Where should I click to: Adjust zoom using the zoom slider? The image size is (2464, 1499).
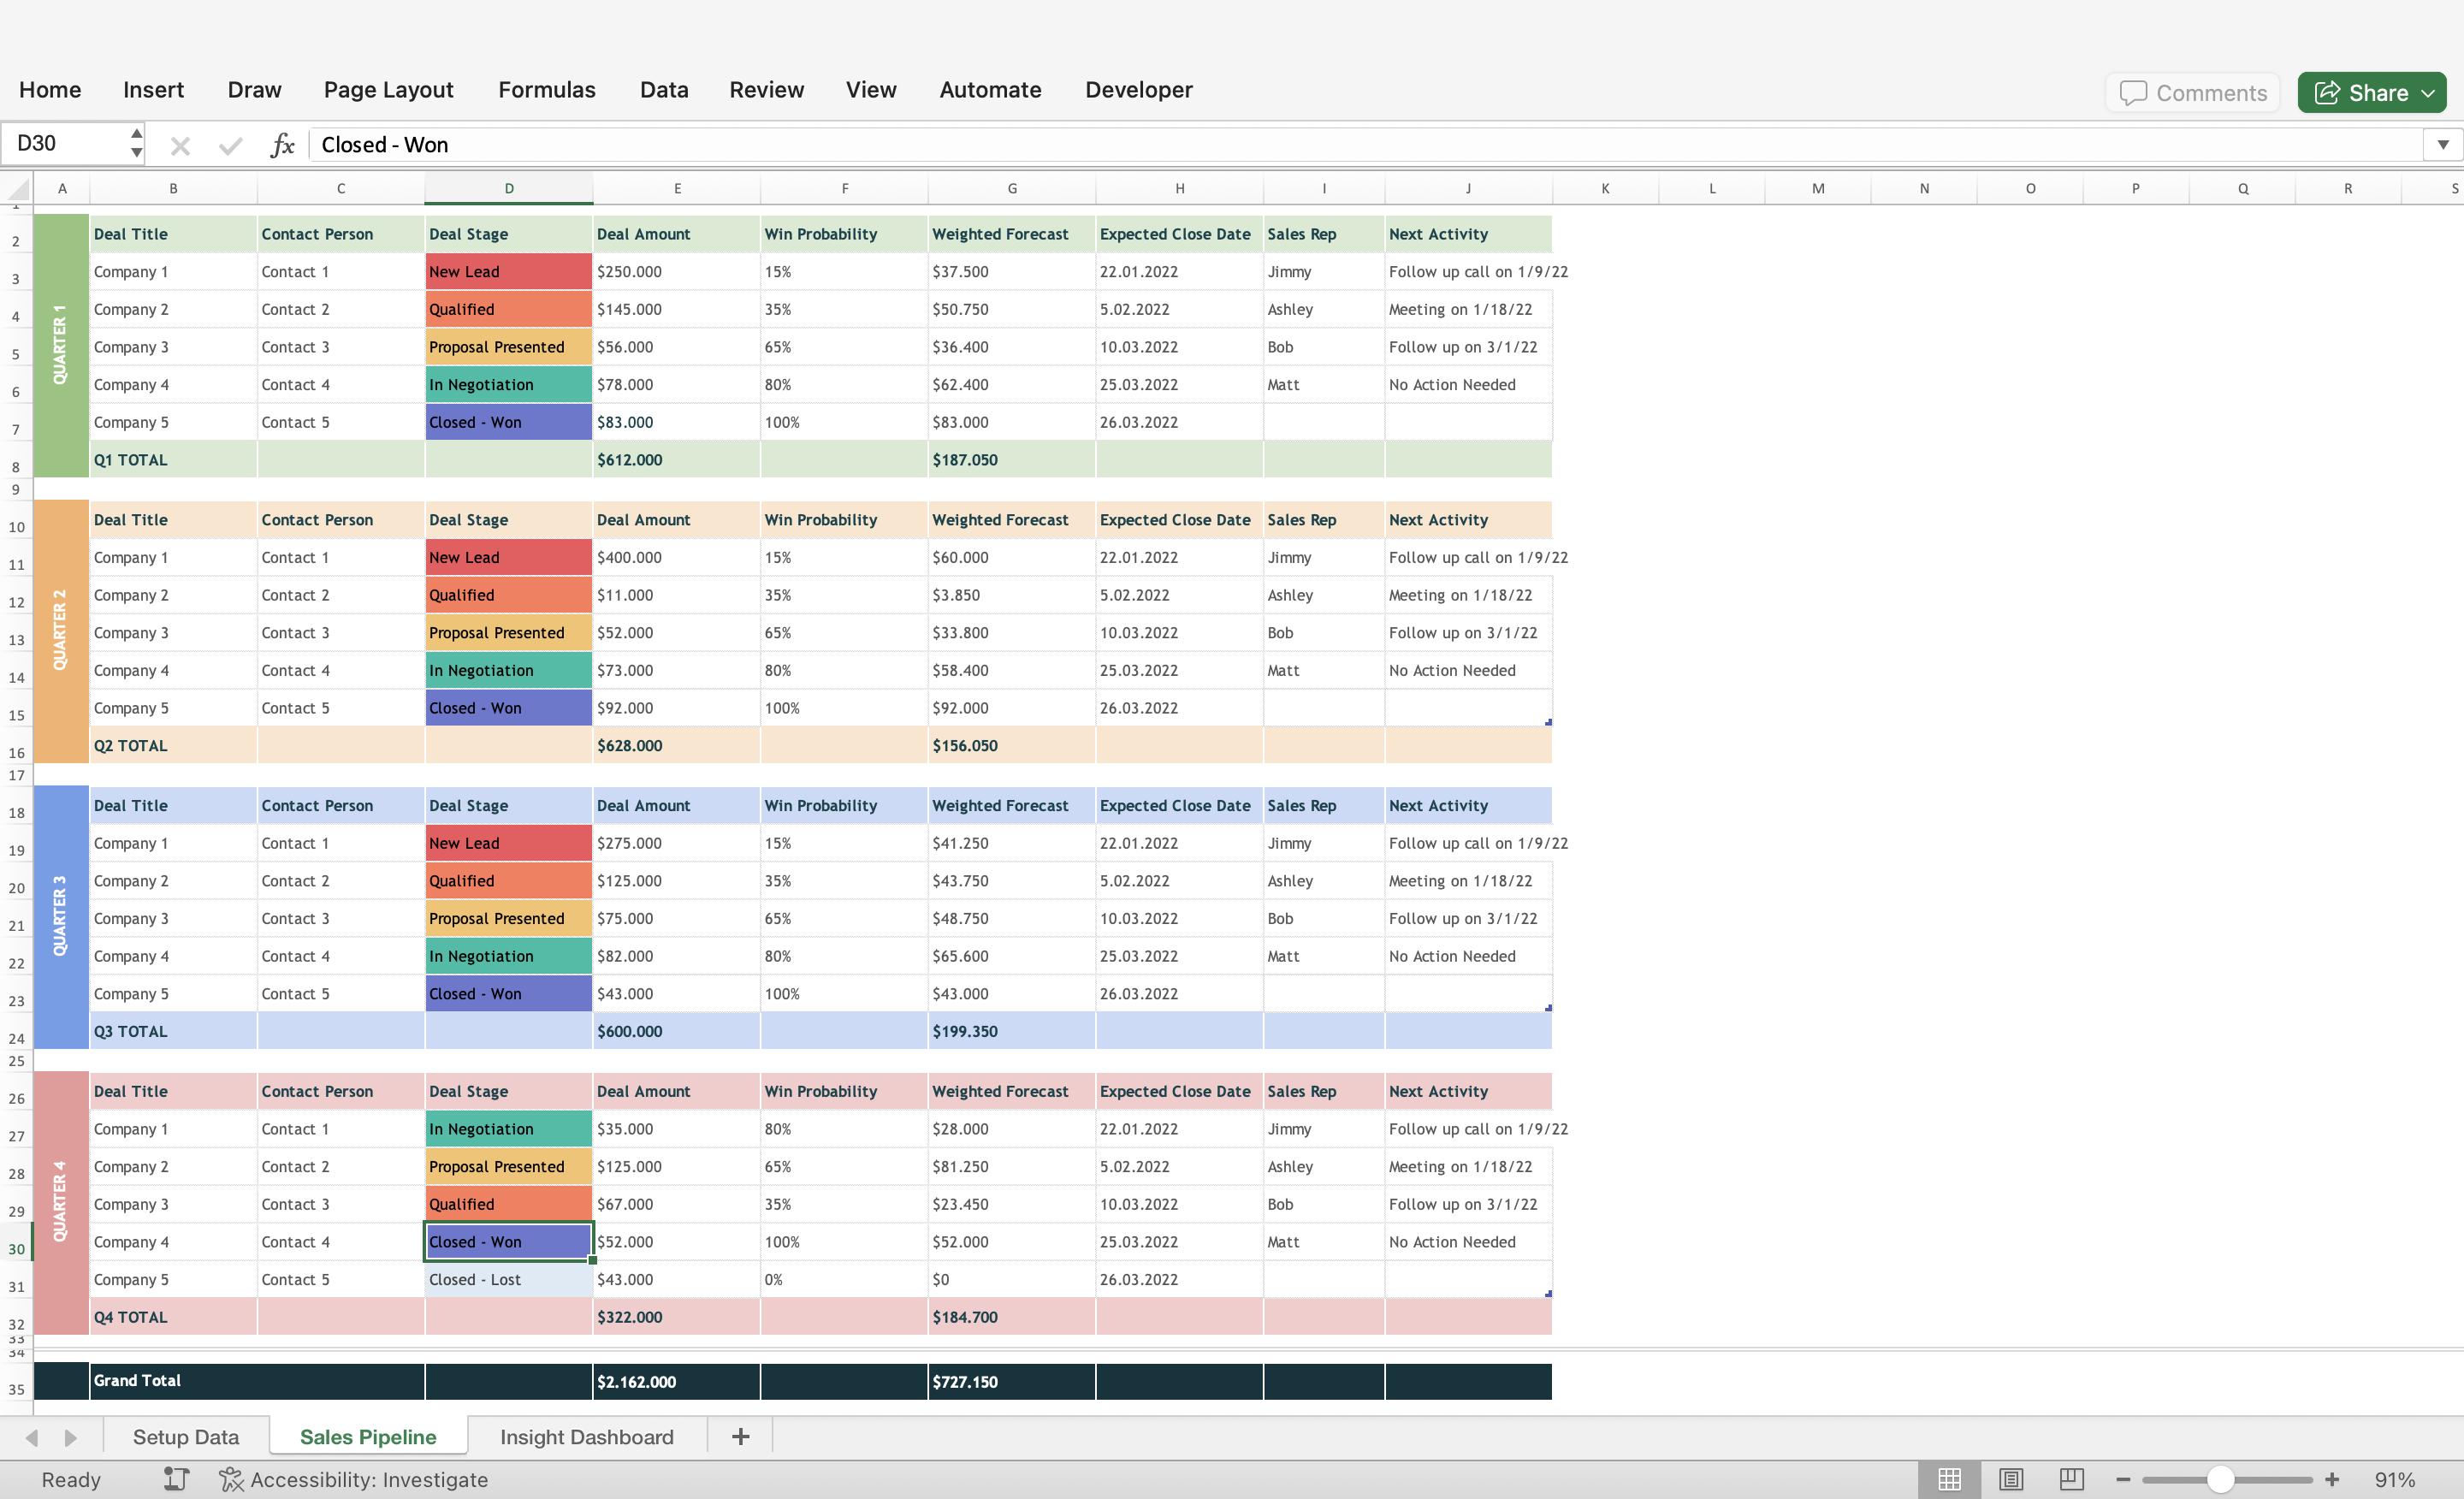pos(2222,1479)
